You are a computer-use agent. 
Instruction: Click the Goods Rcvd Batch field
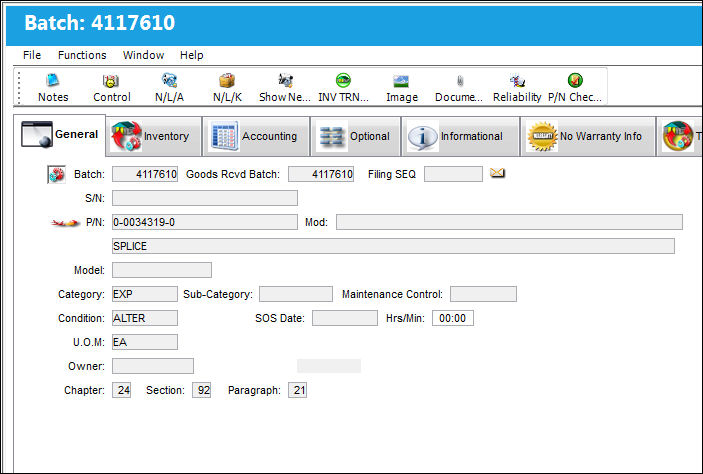[x=321, y=174]
